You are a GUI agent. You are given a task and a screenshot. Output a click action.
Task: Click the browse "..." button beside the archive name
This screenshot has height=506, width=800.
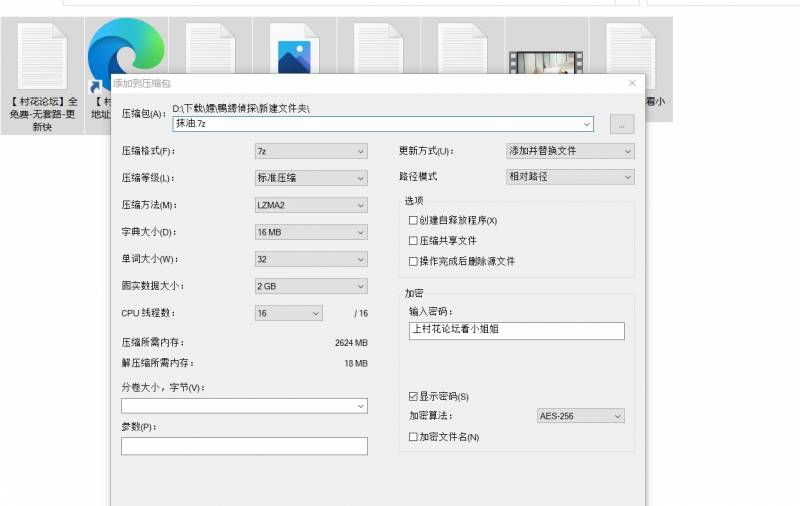pyautogui.click(x=621, y=124)
